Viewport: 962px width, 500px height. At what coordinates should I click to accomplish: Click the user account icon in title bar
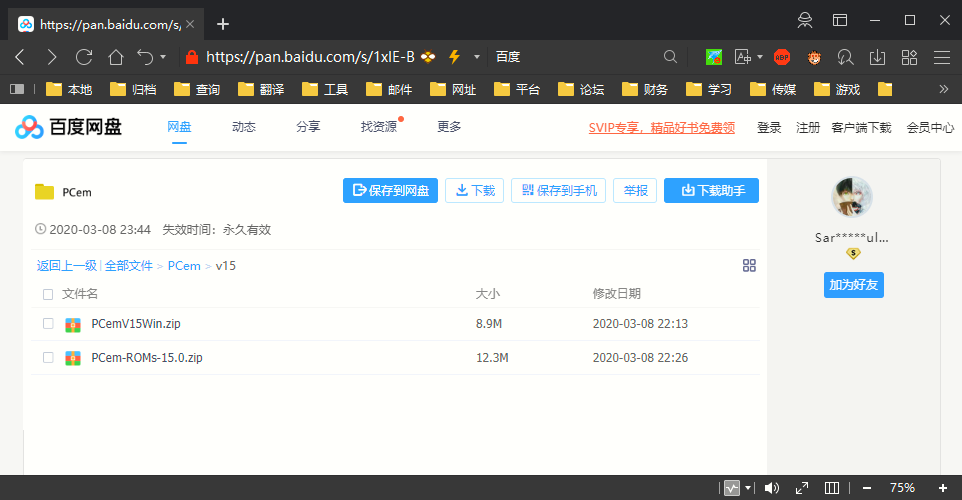[804, 20]
